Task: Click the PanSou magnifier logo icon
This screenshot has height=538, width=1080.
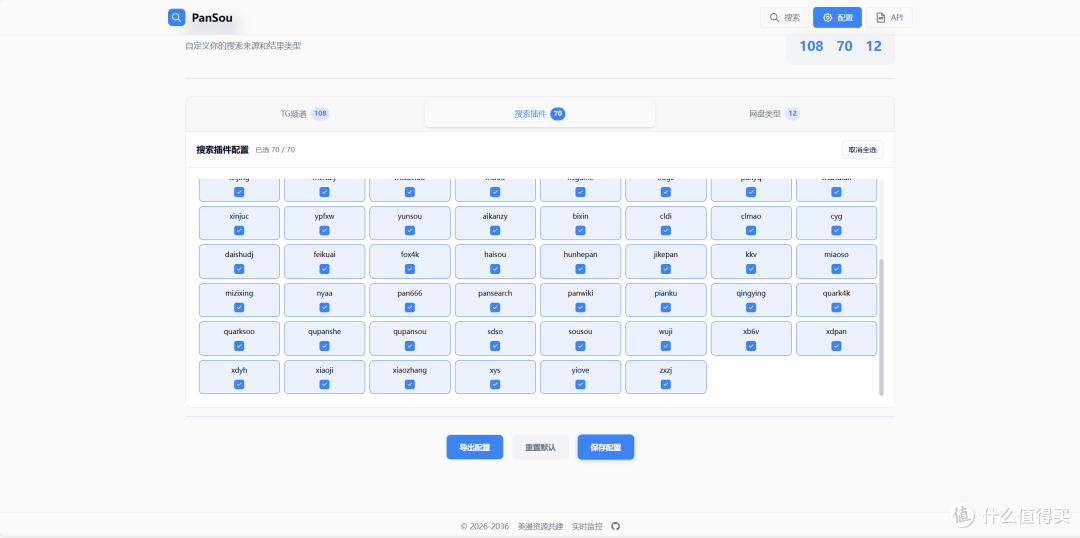Action: pyautogui.click(x=176, y=17)
